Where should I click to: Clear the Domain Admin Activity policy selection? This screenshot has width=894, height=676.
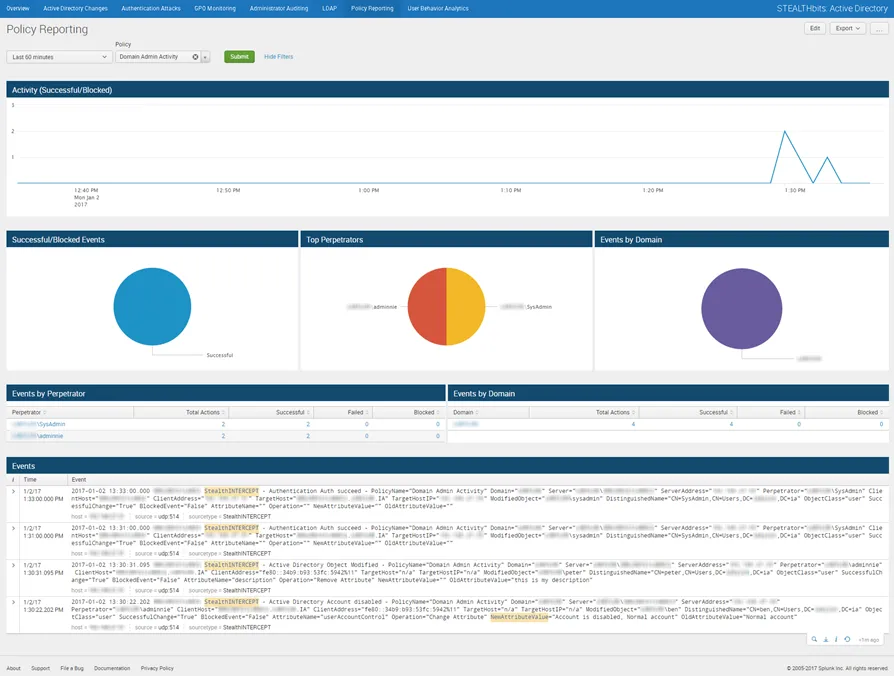195,57
